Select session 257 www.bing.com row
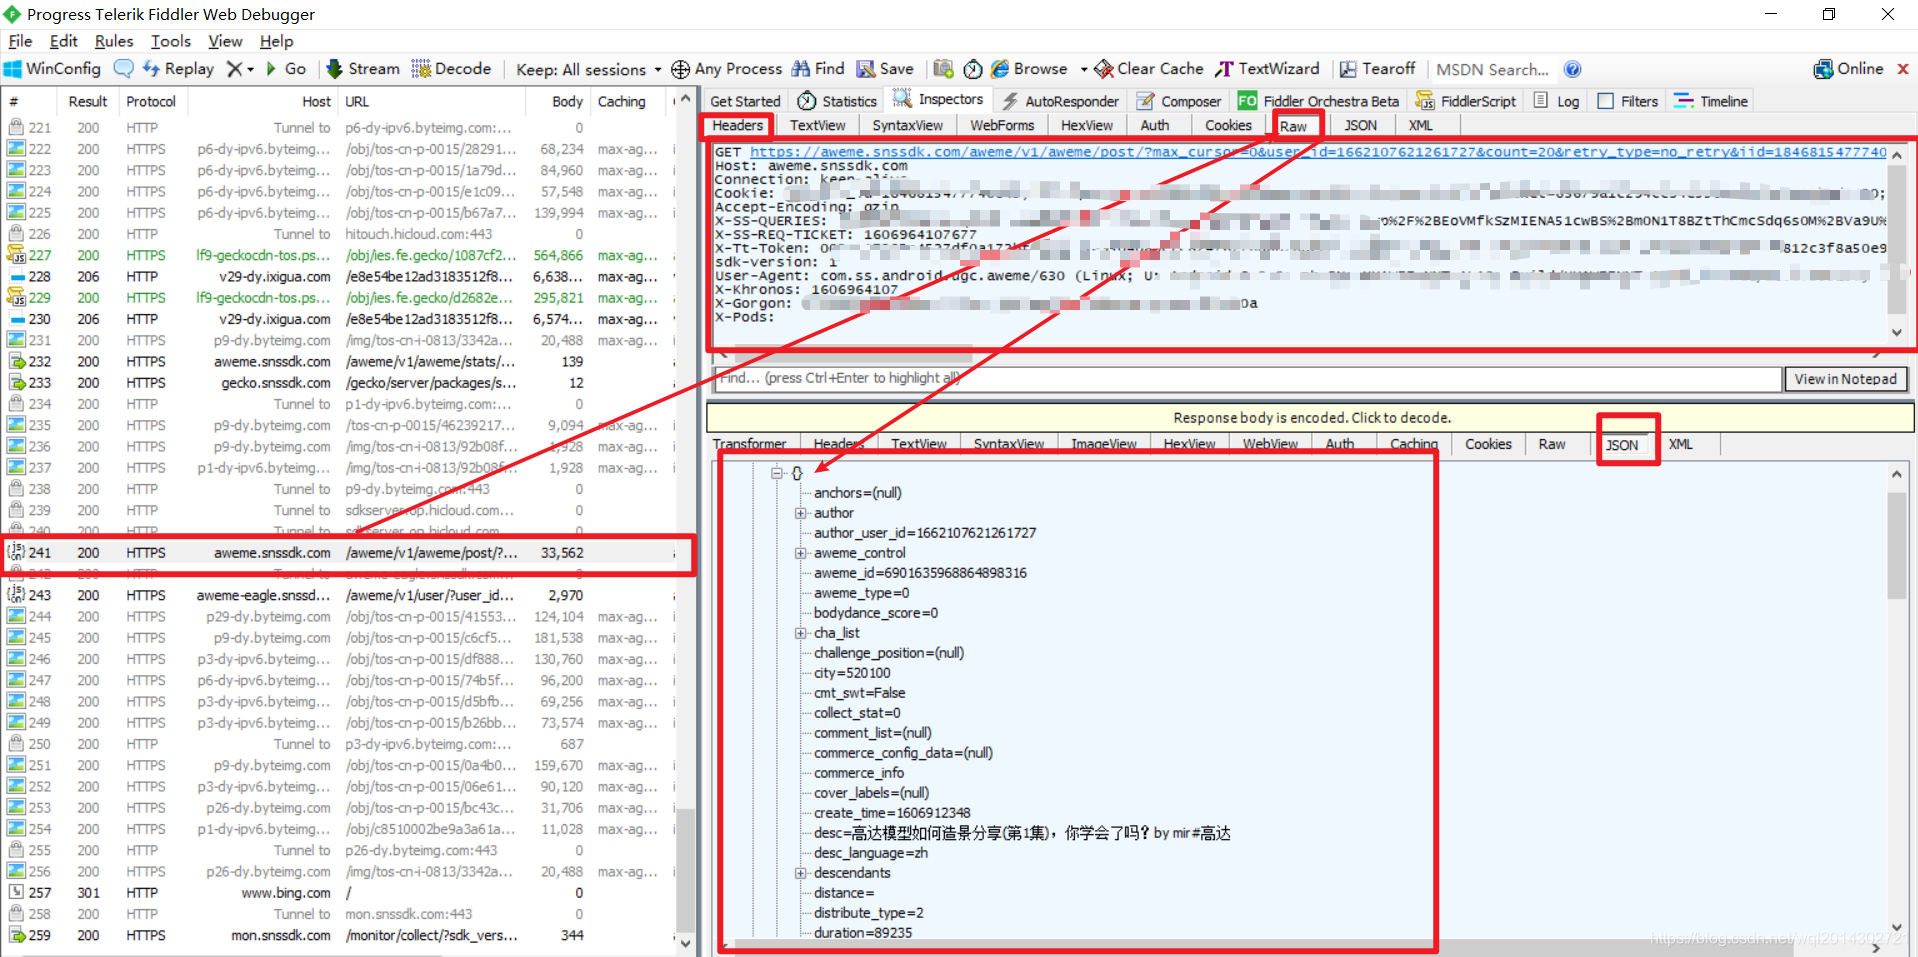 pos(340,893)
